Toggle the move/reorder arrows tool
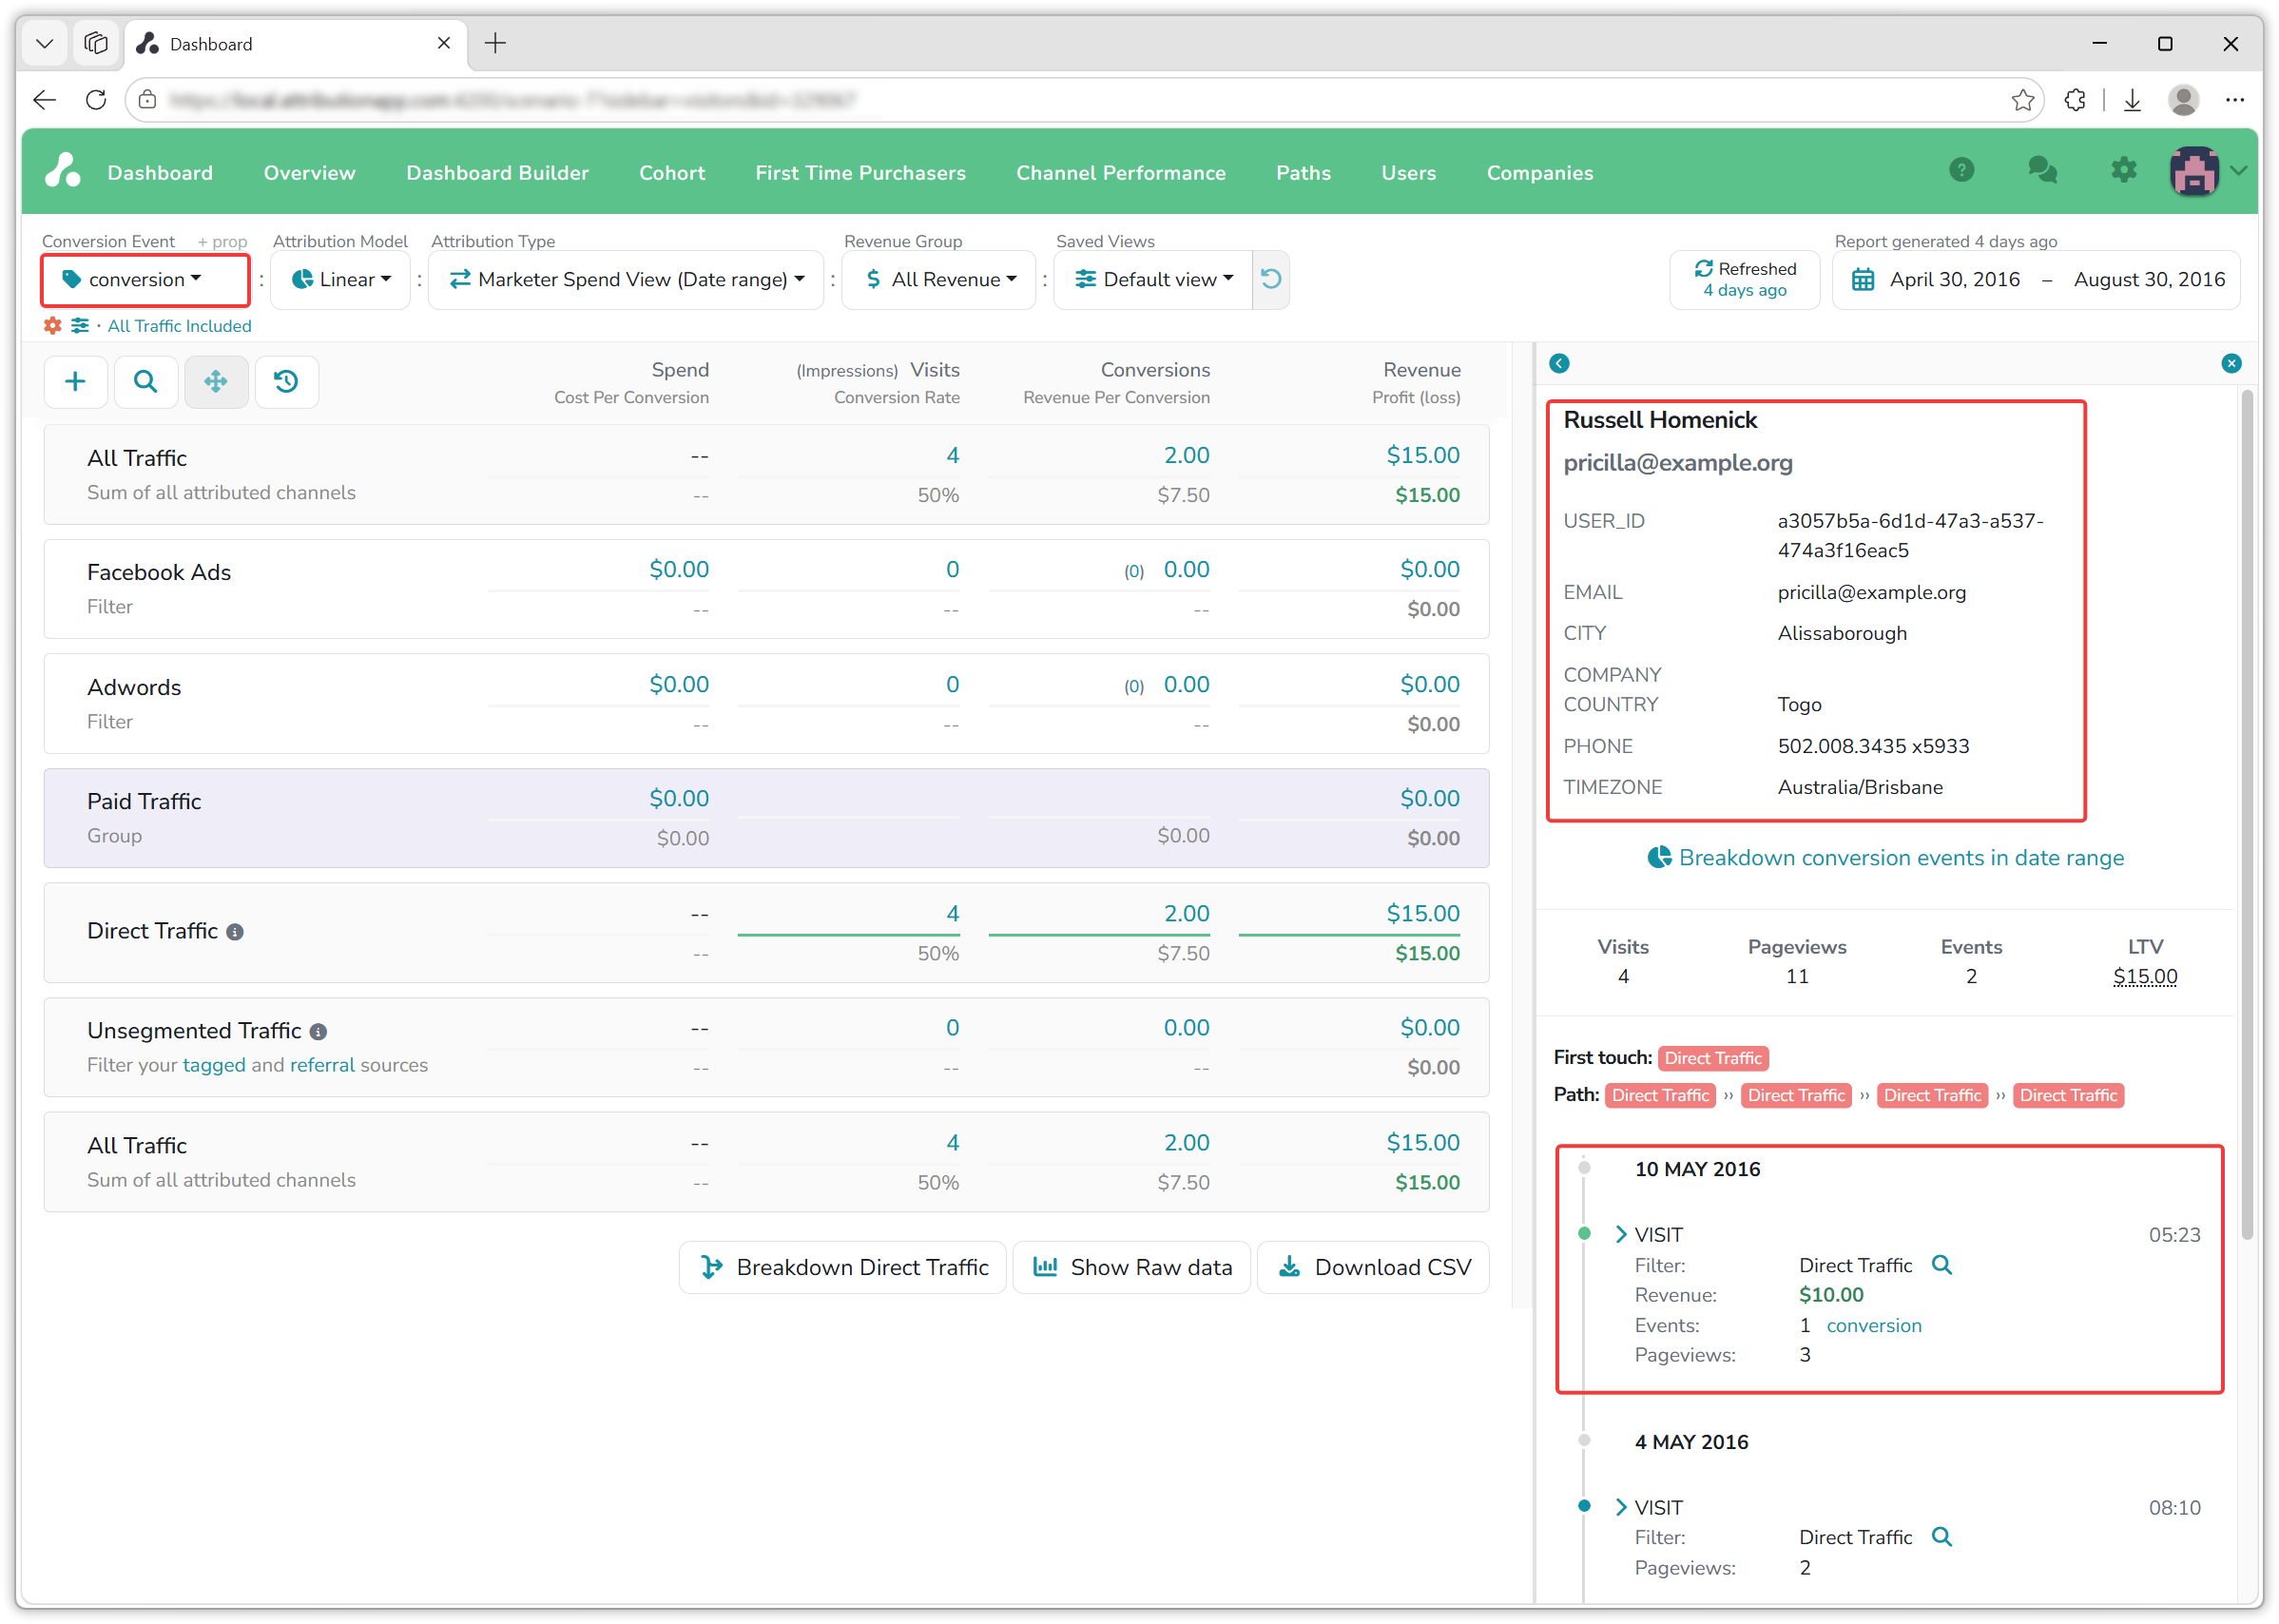The height and width of the screenshot is (1624, 2279). (216, 381)
